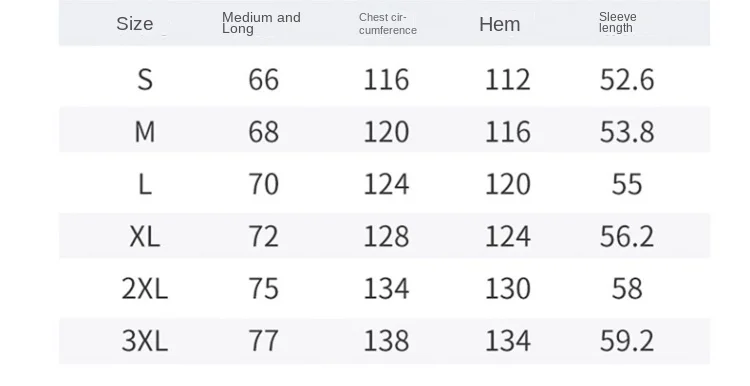Select the 3XL size label
This screenshot has height=386, width=750.
(x=145, y=341)
